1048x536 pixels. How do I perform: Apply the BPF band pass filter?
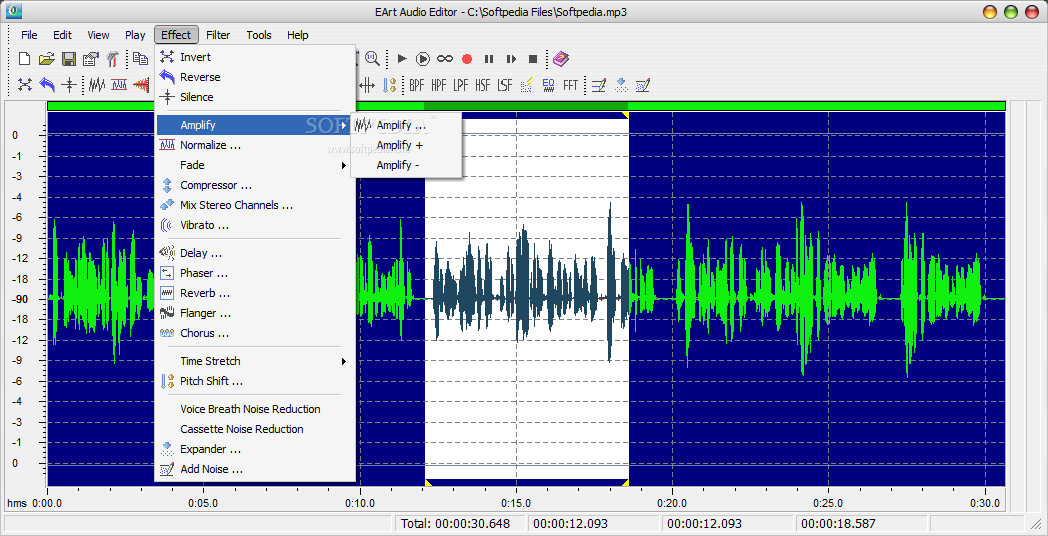(x=417, y=85)
